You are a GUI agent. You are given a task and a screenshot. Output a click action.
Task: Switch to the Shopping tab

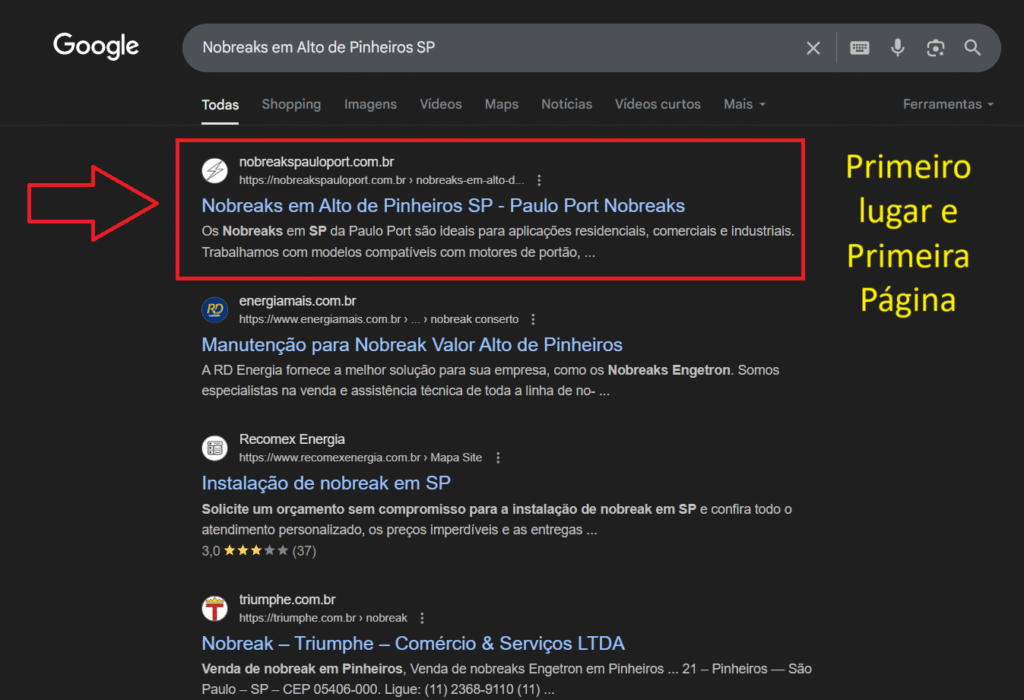tap(291, 104)
